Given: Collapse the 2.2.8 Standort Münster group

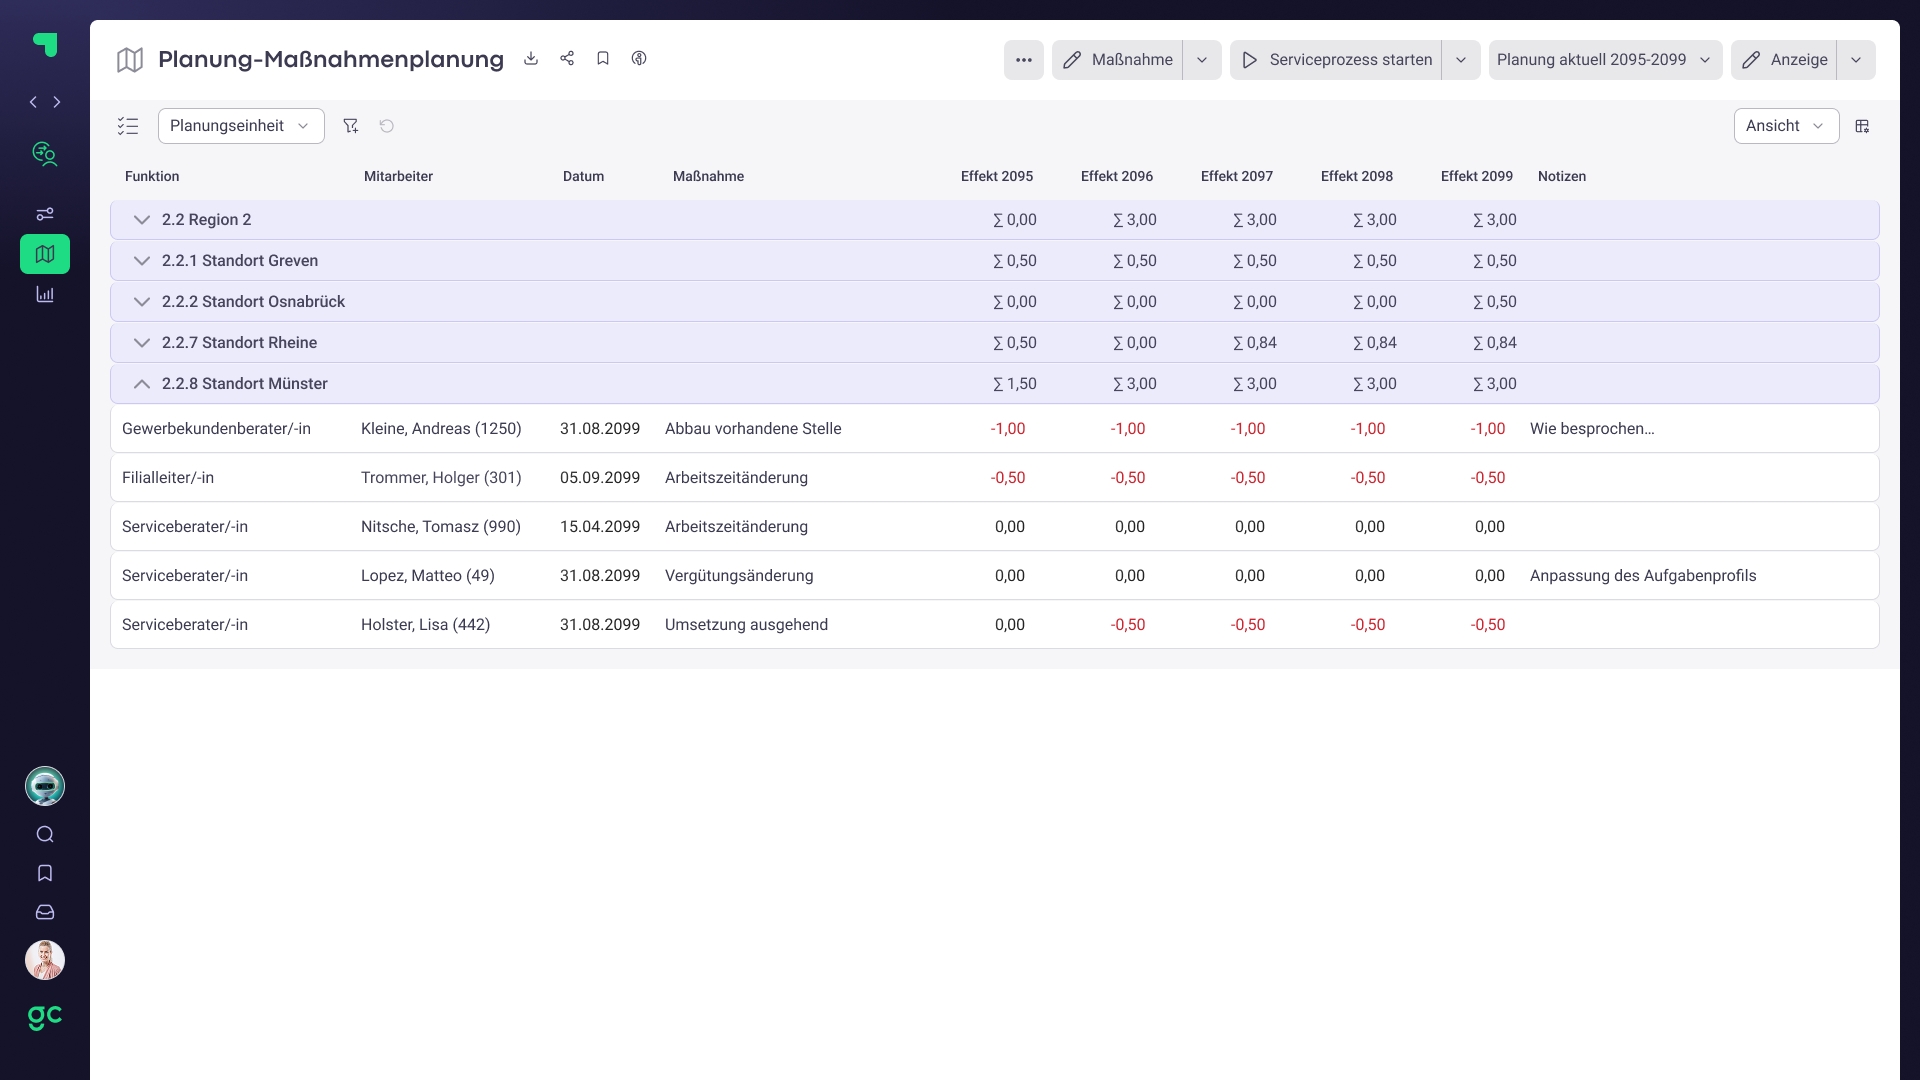Looking at the screenshot, I should coord(142,384).
